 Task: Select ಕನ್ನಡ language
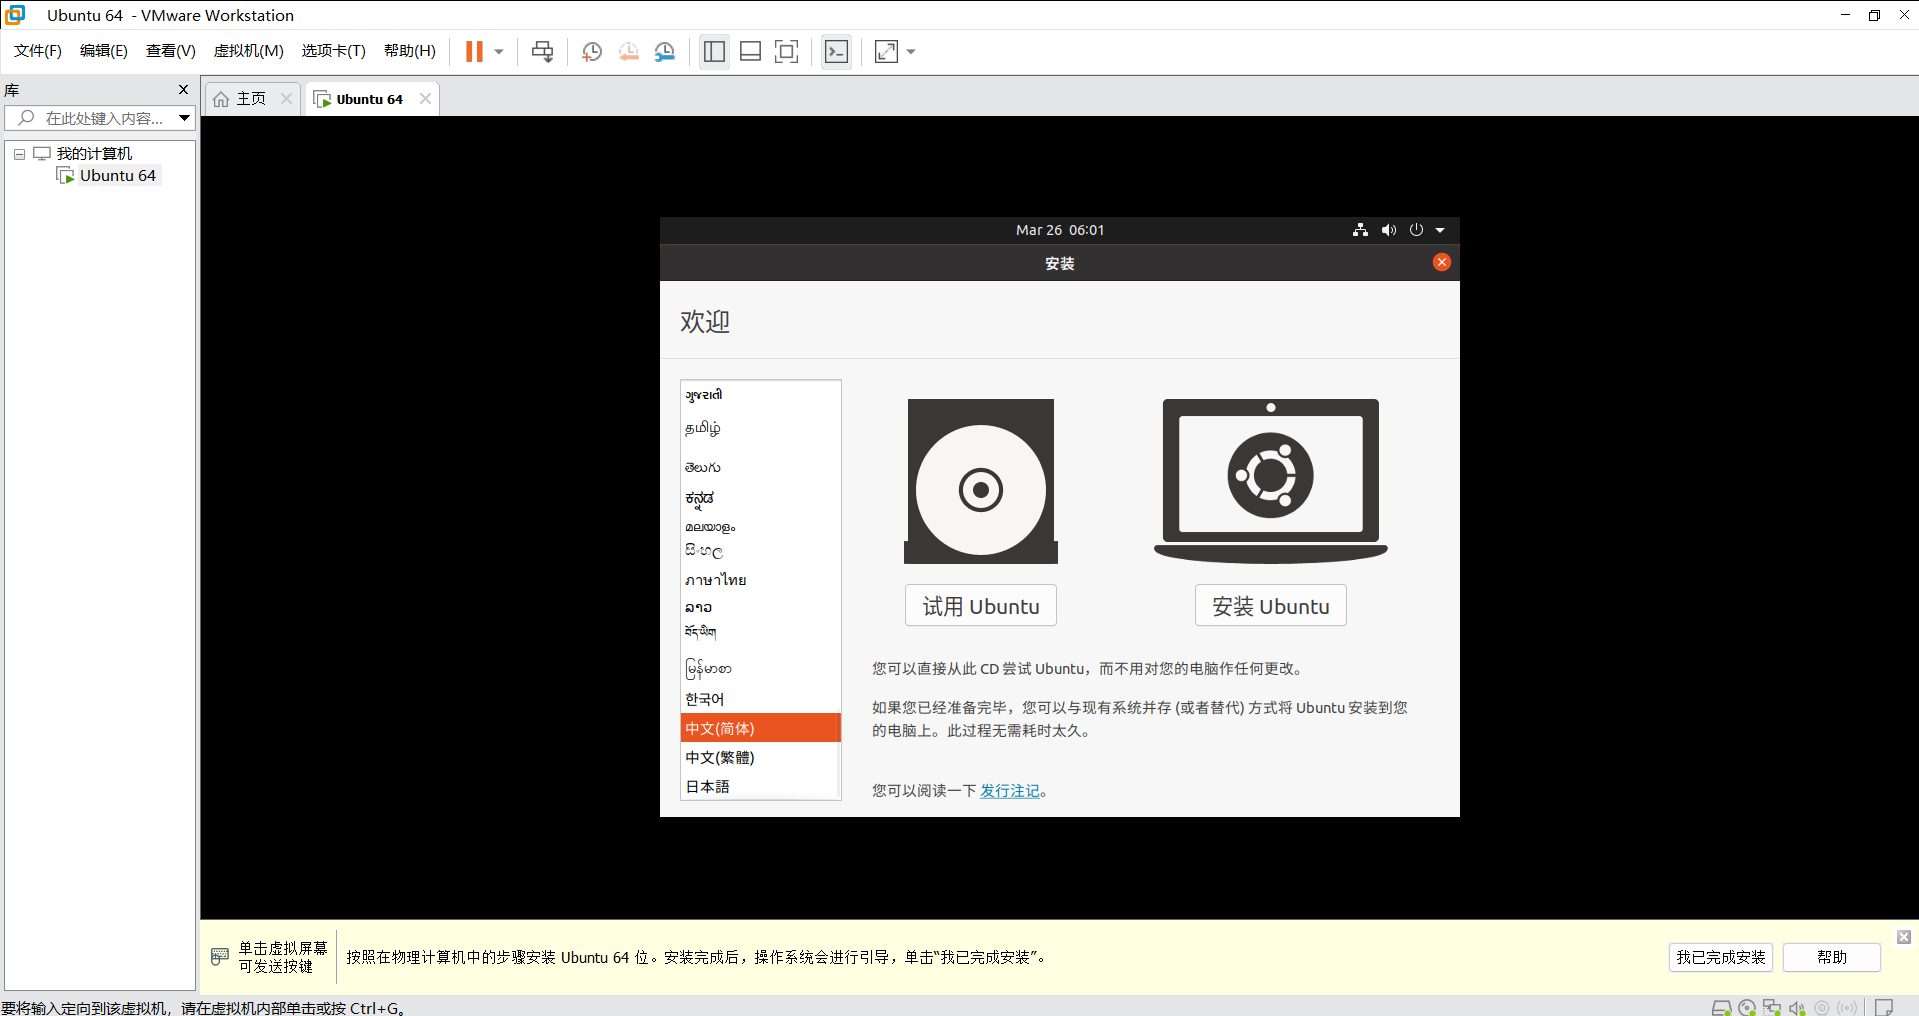pyautogui.click(x=761, y=498)
